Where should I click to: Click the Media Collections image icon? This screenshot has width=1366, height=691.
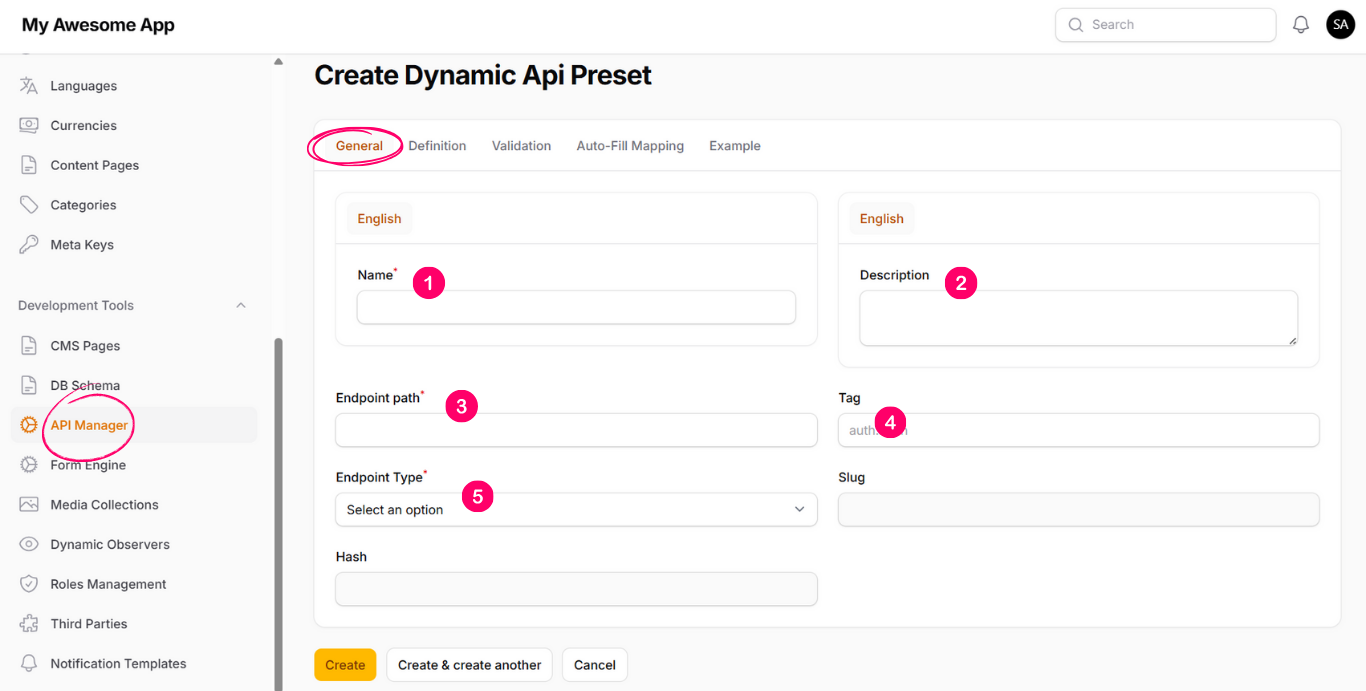tap(29, 505)
